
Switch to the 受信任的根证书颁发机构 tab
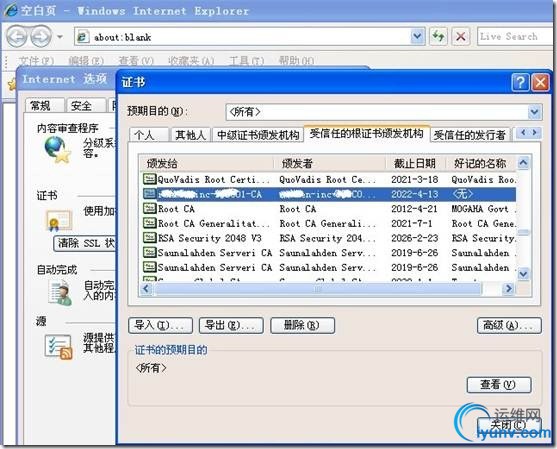pyautogui.click(x=367, y=134)
